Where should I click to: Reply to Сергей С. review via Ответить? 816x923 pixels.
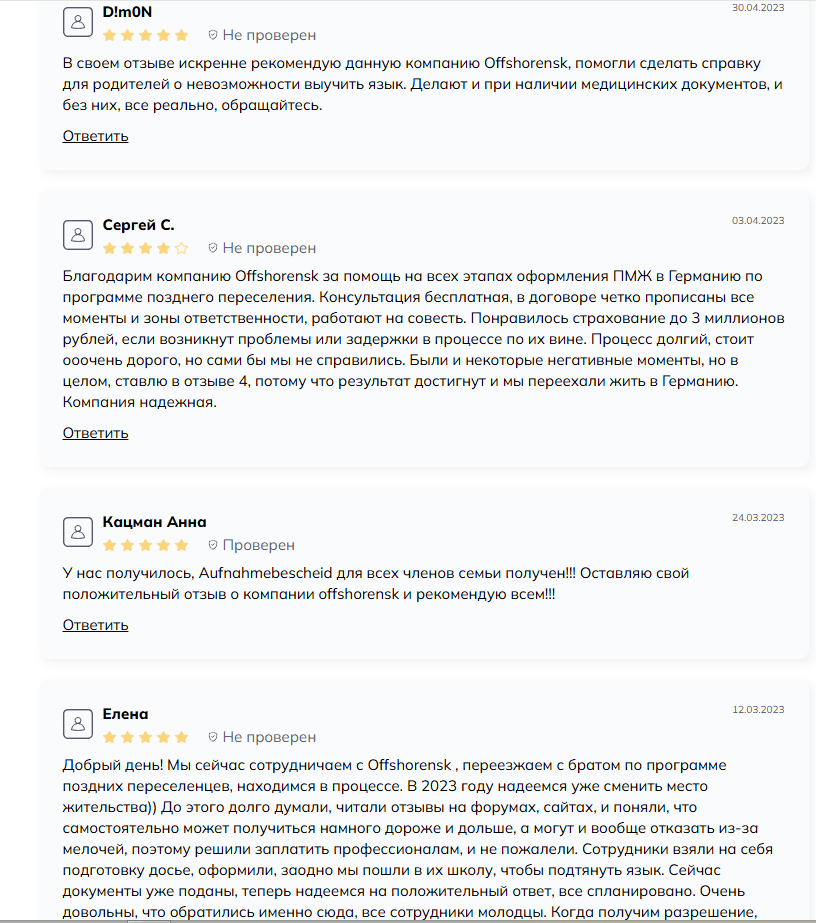point(95,433)
